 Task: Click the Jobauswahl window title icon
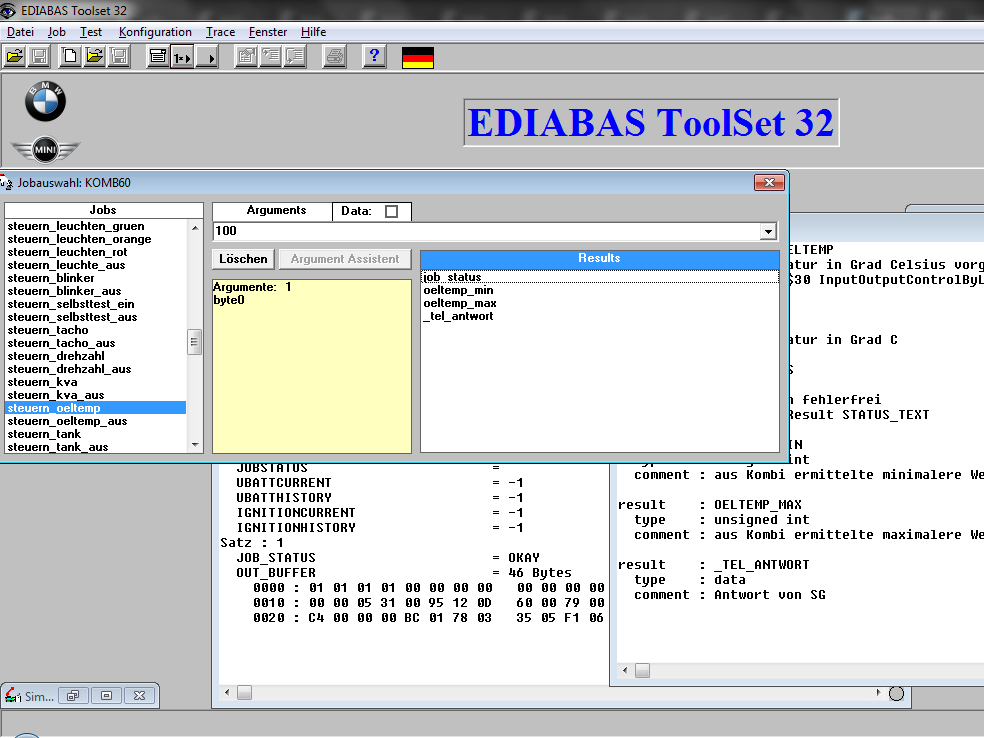6,183
